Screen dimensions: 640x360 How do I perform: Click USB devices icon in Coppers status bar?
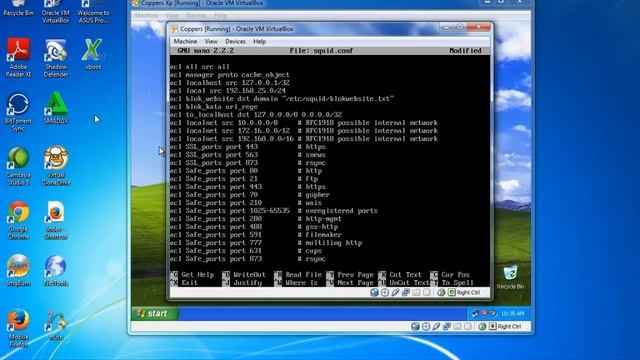coord(395,292)
